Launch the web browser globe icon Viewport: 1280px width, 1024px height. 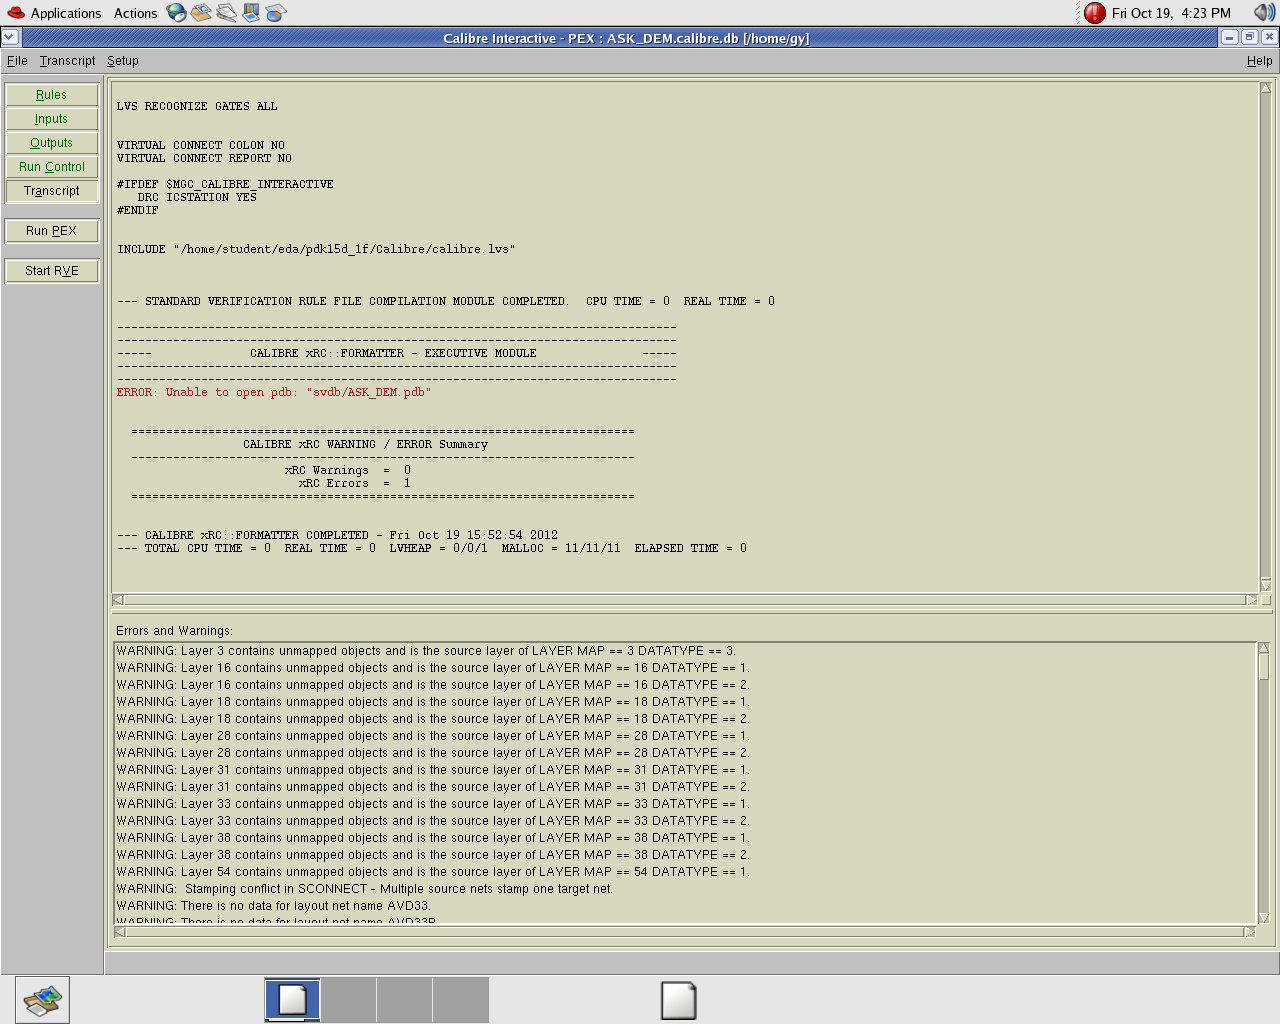click(x=177, y=12)
